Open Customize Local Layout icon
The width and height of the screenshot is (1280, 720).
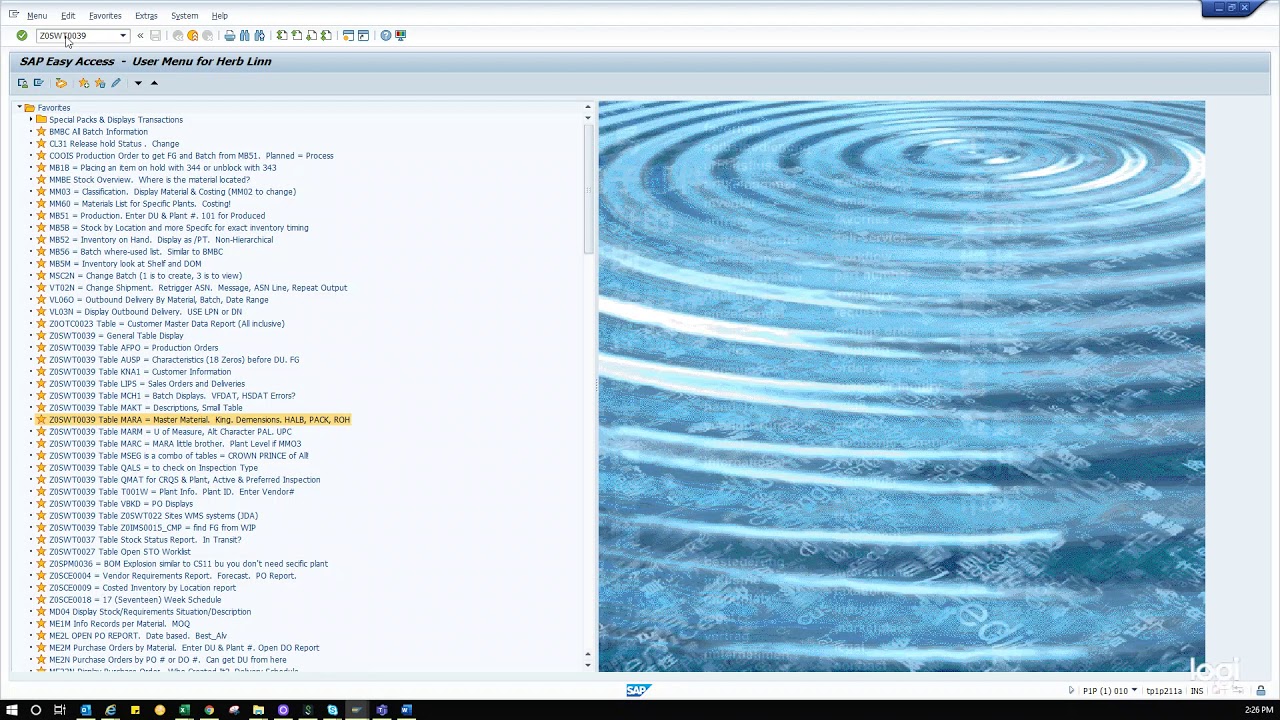pos(401,36)
